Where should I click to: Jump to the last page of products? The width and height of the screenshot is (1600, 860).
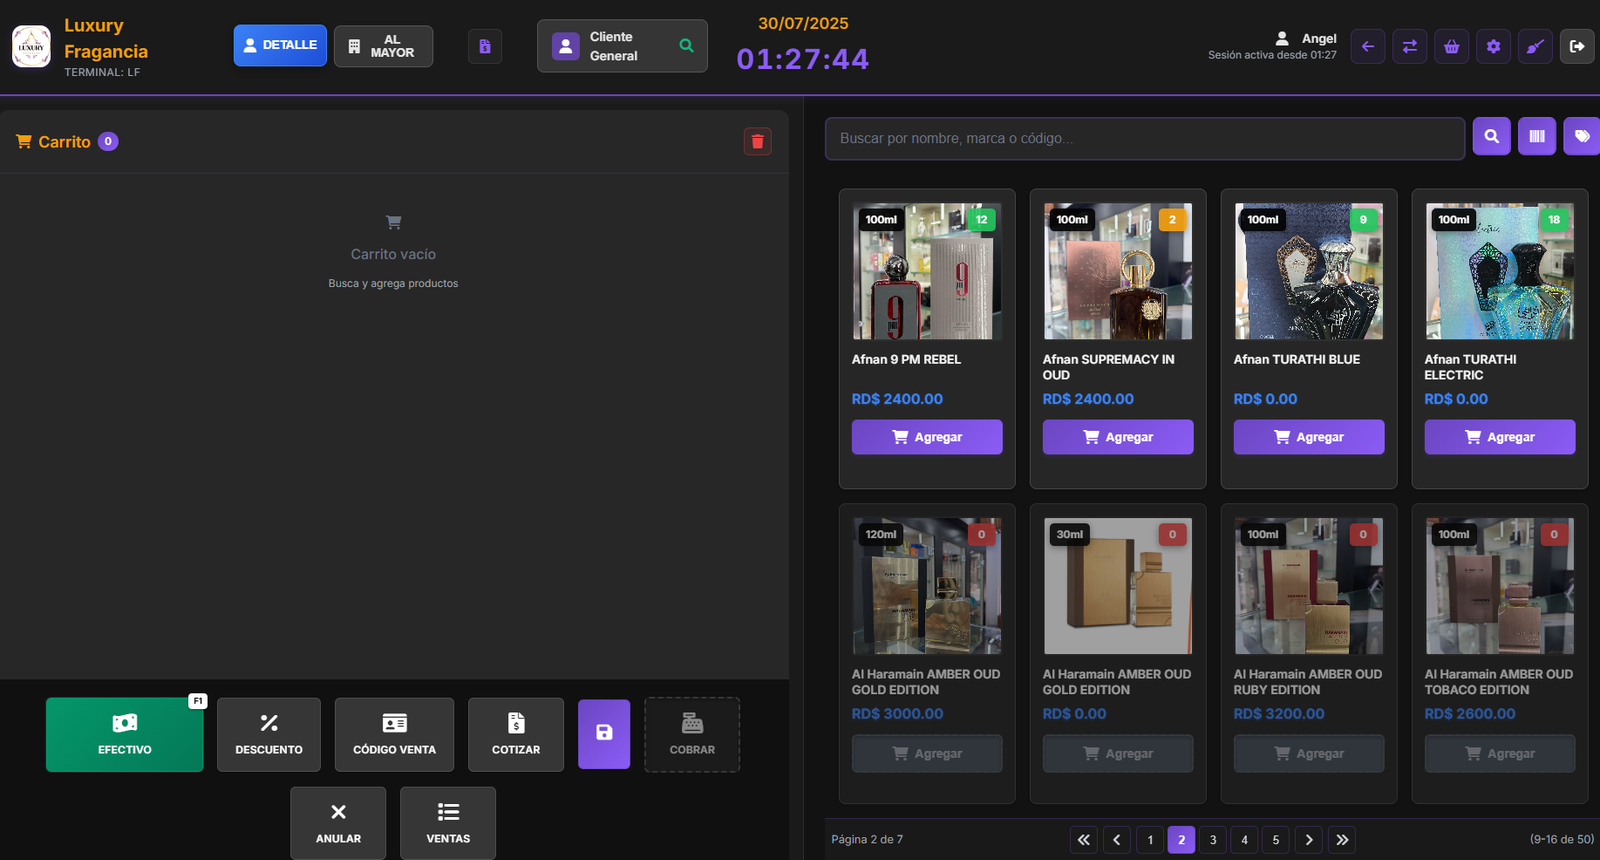(x=1342, y=840)
